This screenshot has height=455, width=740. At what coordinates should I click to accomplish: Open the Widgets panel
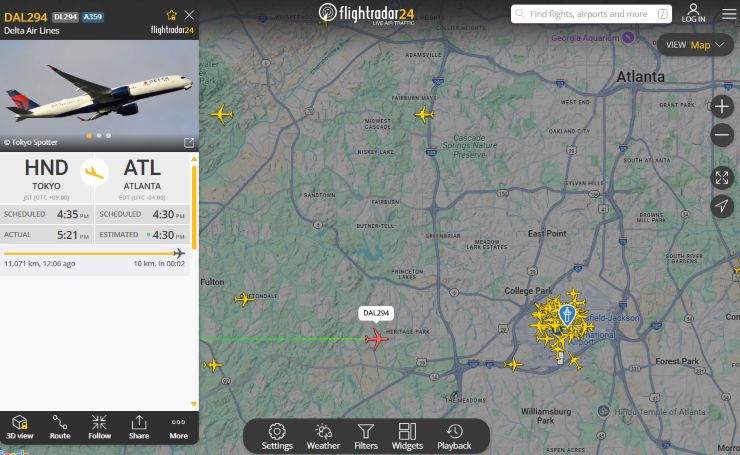(x=407, y=437)
